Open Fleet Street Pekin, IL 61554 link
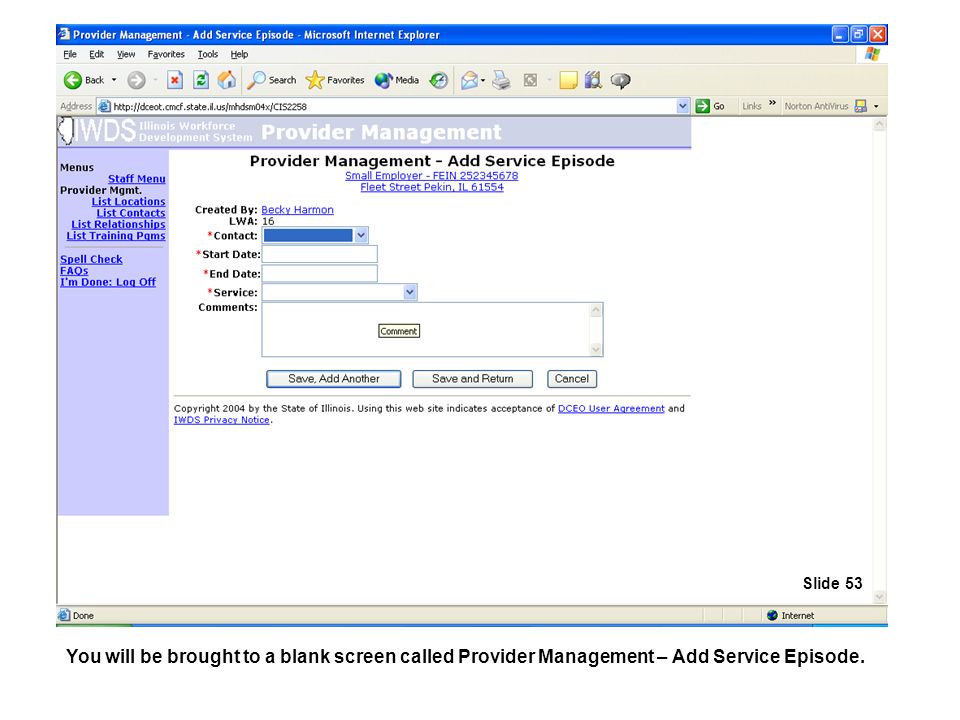Viewport: 960px width, 720px height. pyautogui.click(x=432, y=187)
